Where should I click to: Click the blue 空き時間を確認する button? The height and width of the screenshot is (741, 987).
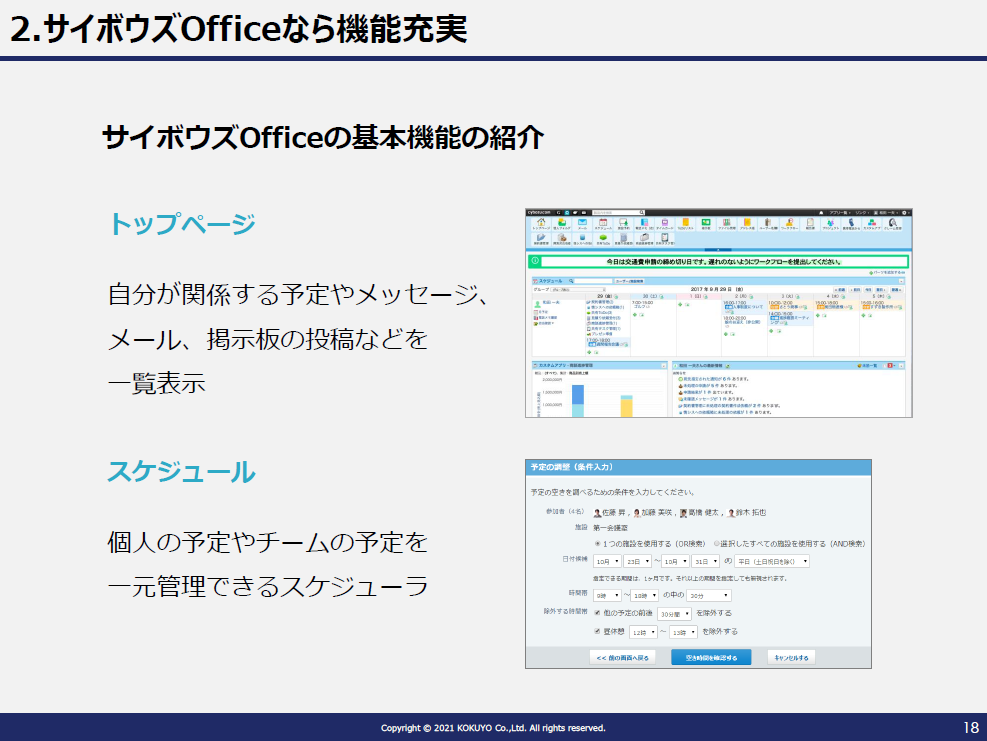711,657
